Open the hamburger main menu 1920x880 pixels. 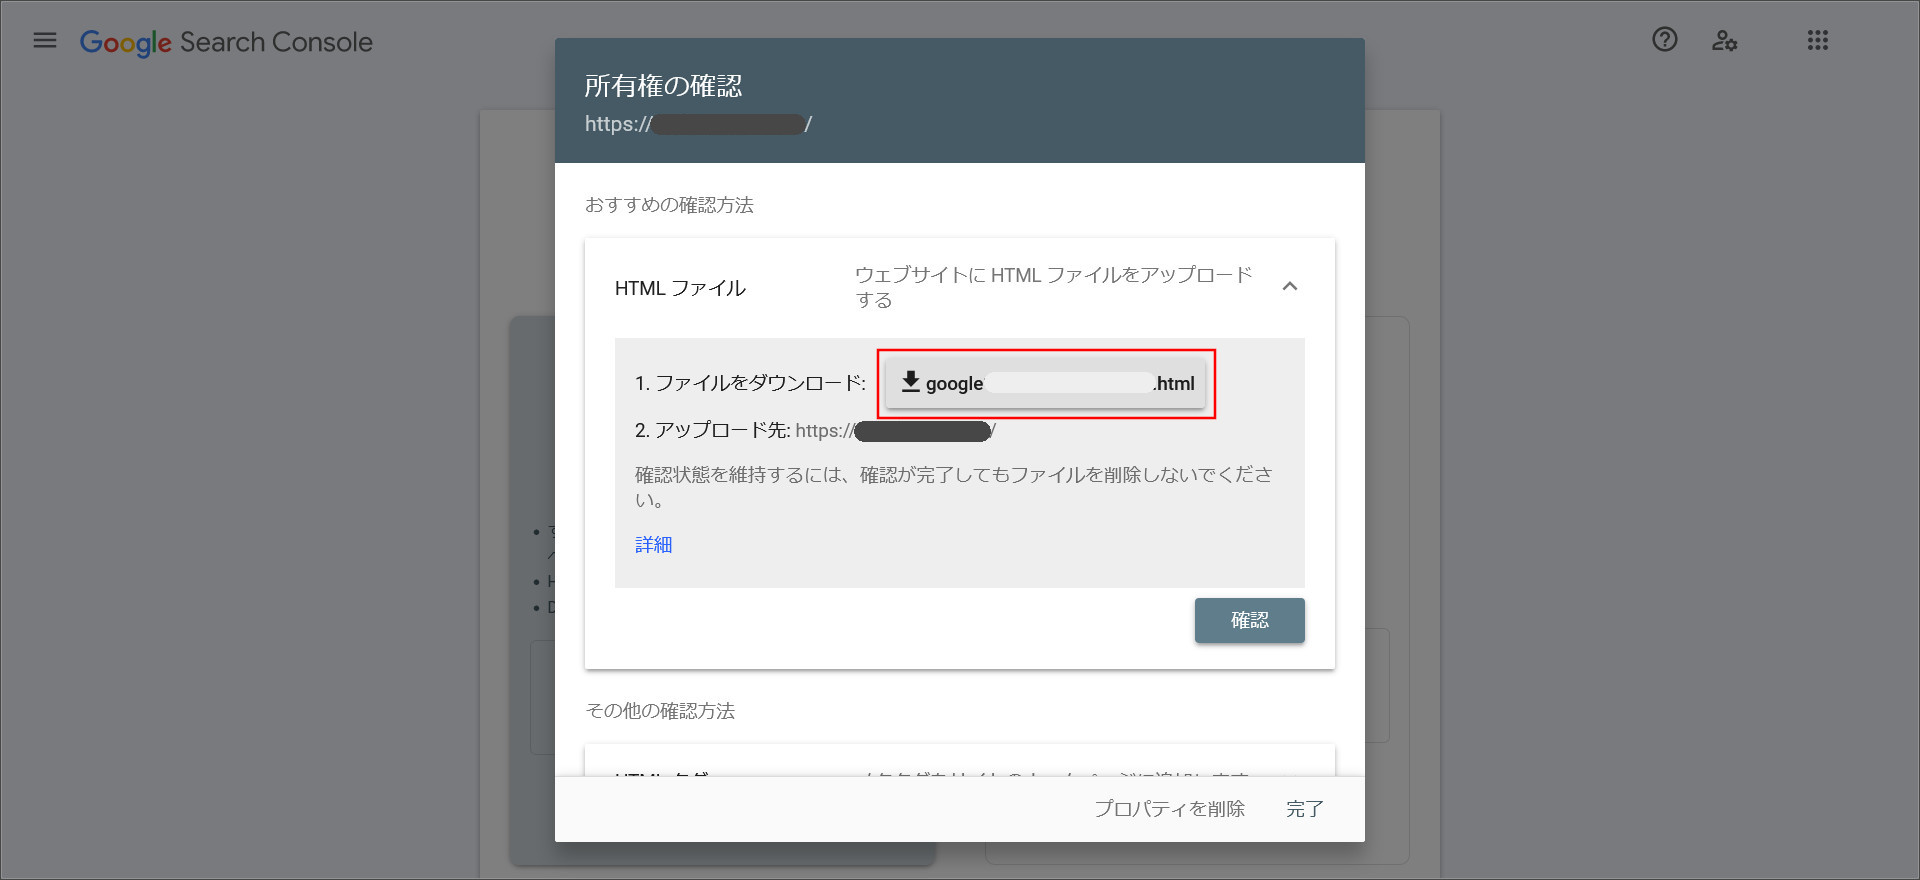point(45,41)
